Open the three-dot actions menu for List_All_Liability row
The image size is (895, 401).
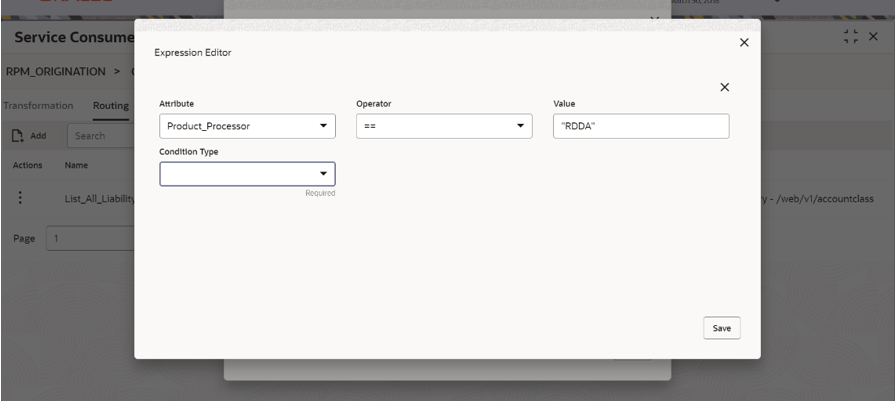(x=20, y=197)
